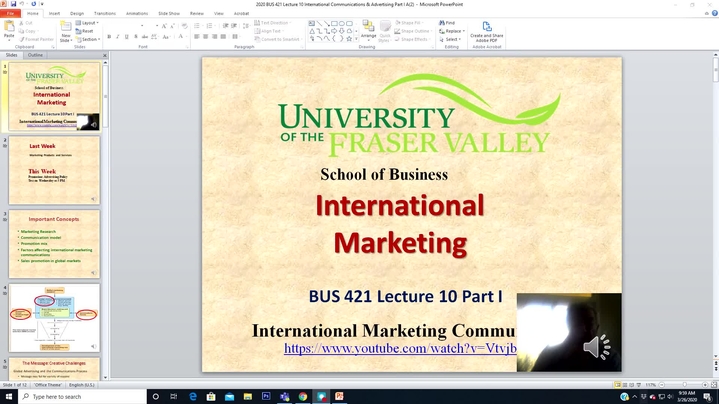
Task: Click the Paste icon in Clipboard group
Action: (x=9, y=29)
